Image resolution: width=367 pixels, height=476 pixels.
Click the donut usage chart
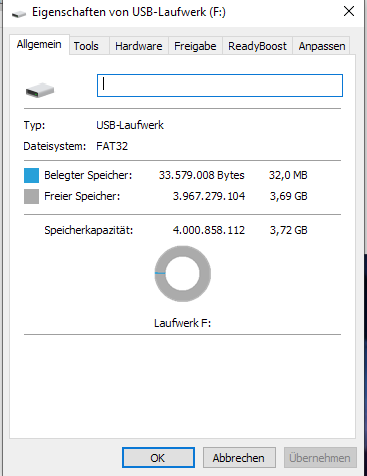[183, 274]
